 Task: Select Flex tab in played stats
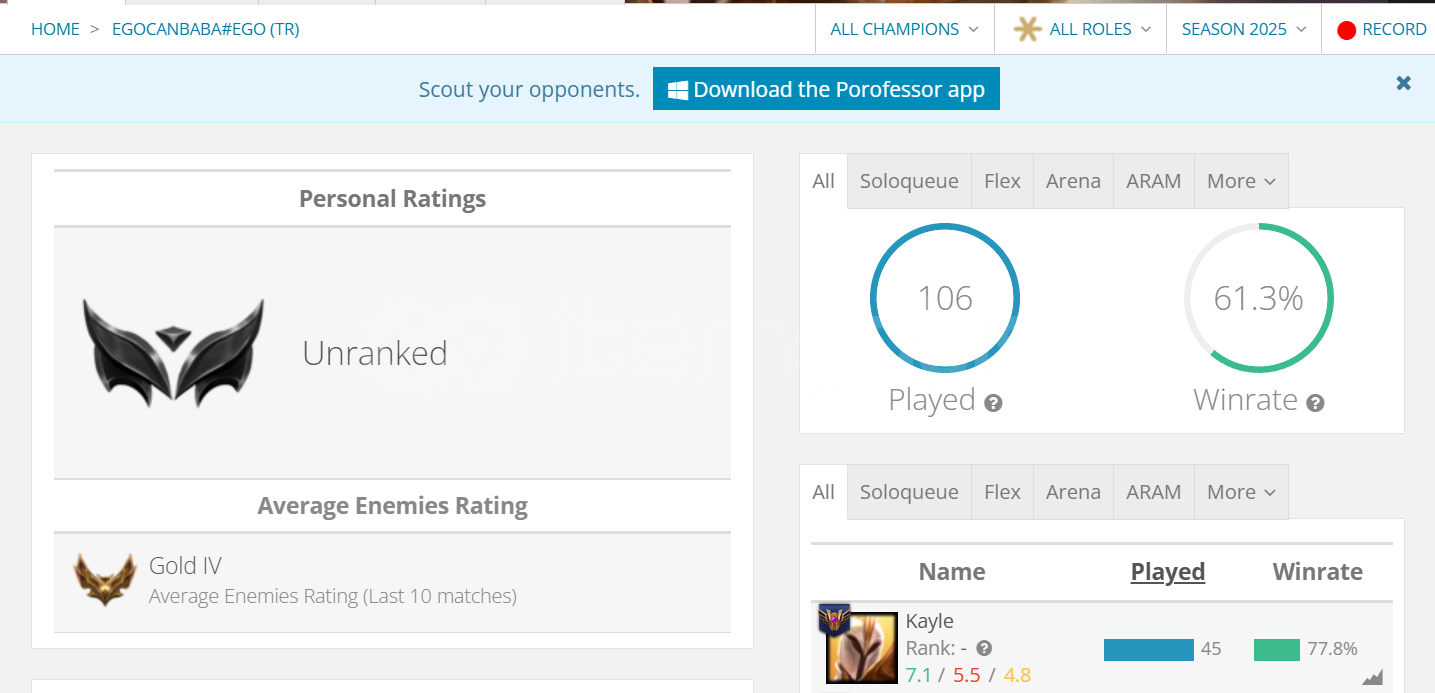(x=1002, y=181)
